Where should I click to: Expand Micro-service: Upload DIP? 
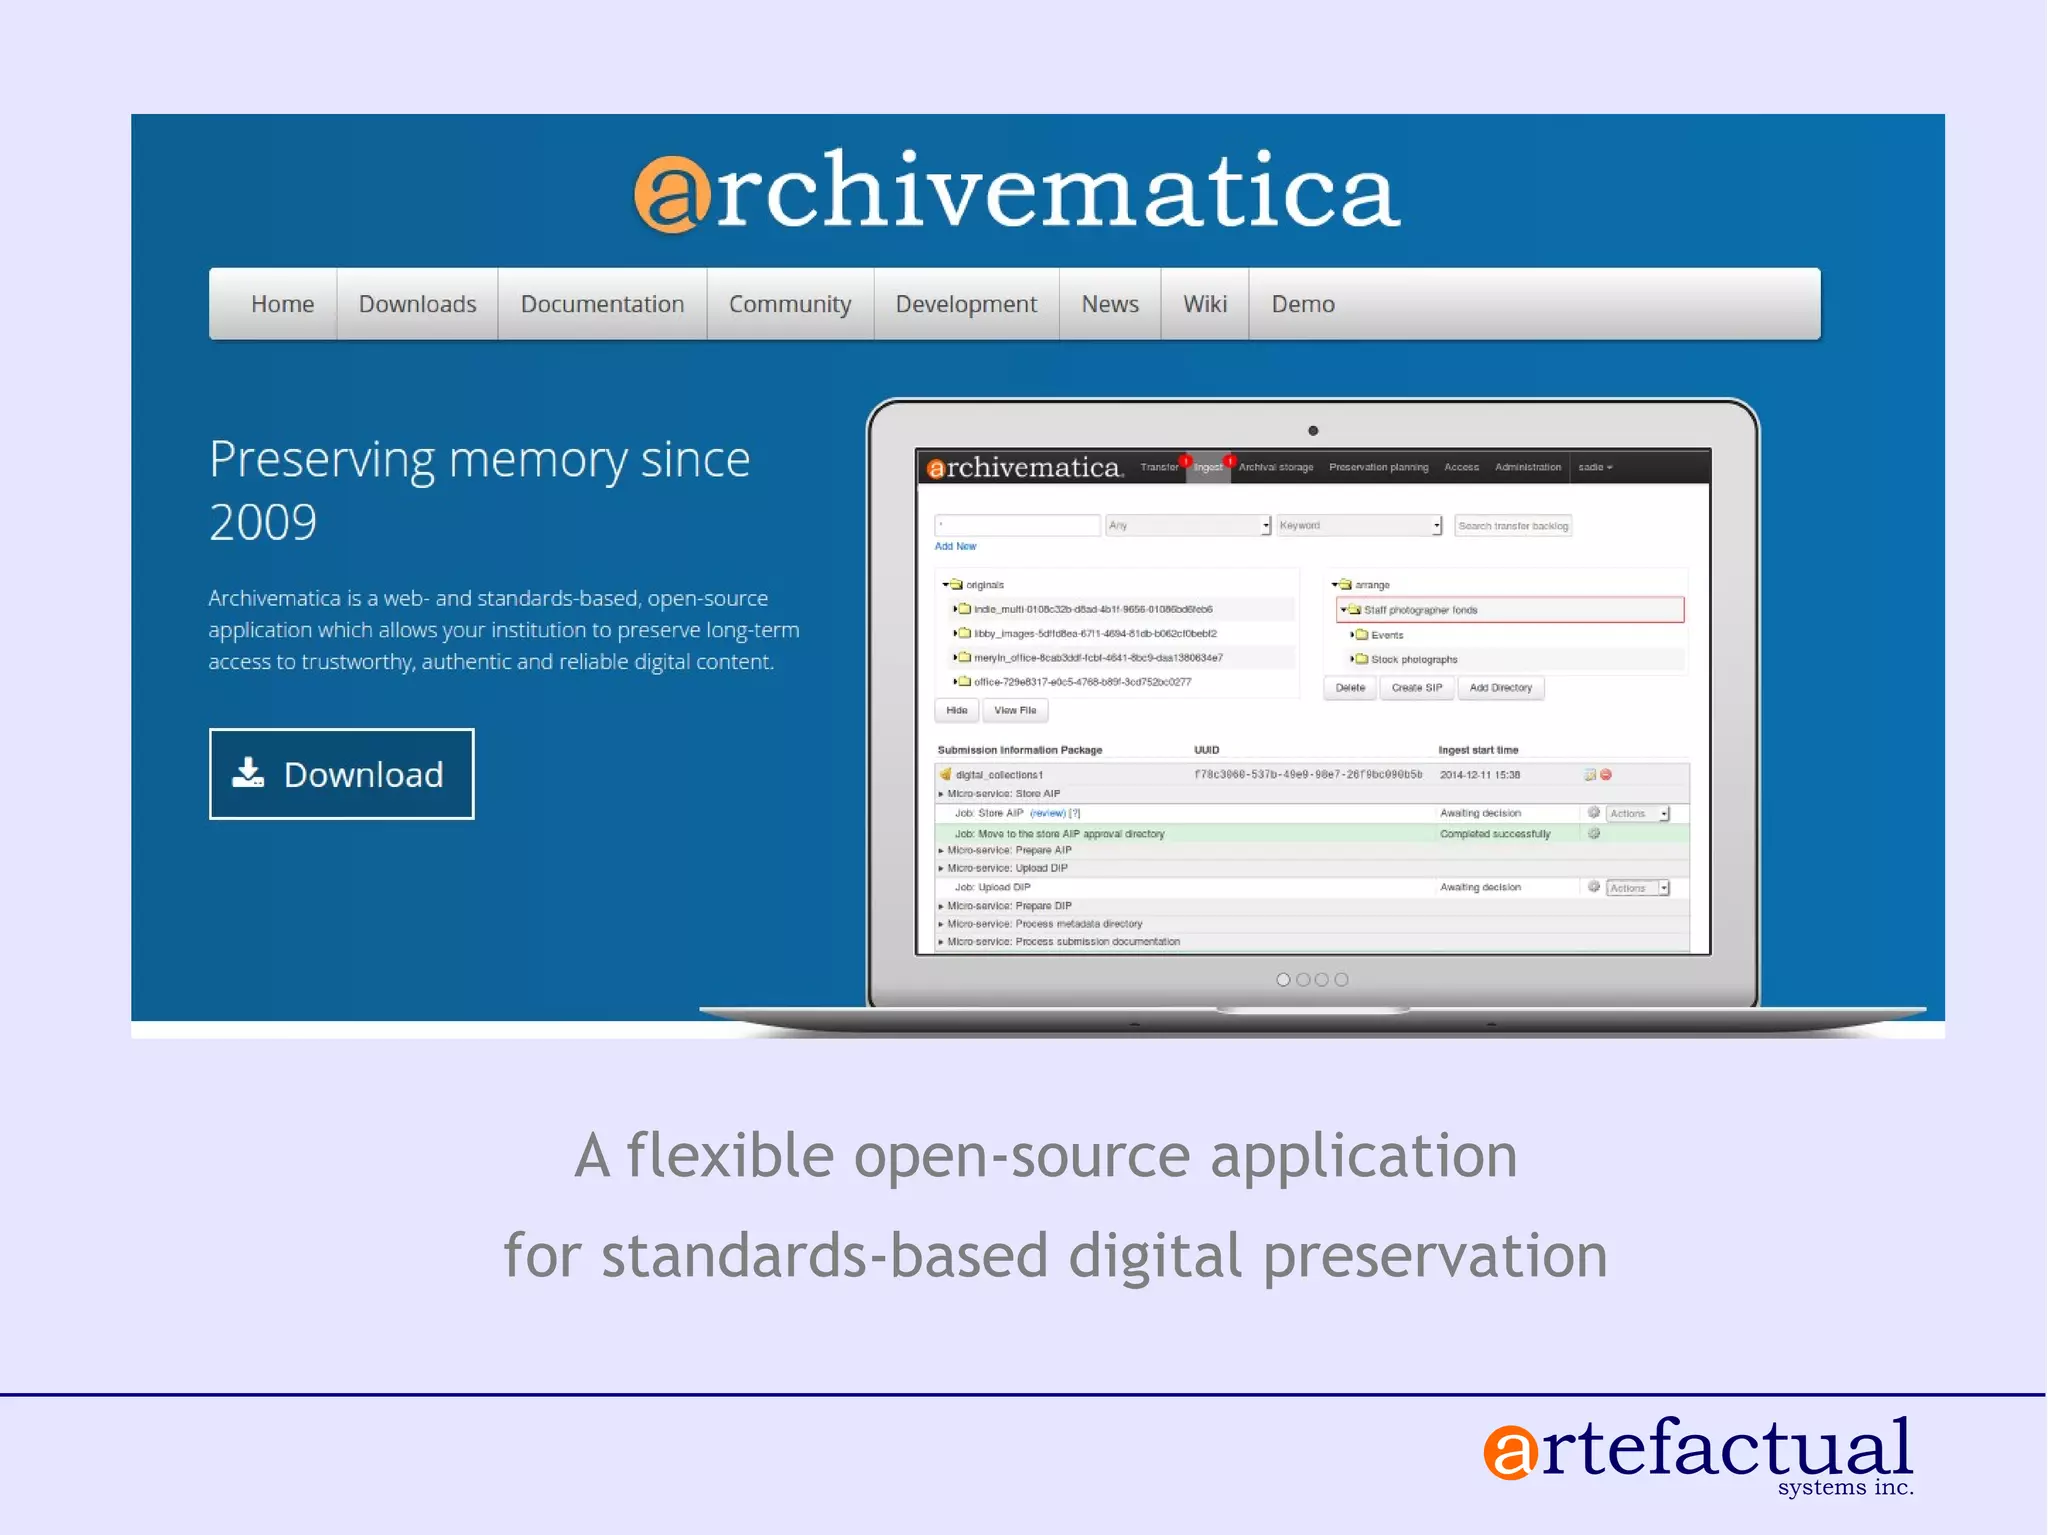pyautogui.click(x=941, y=868)
